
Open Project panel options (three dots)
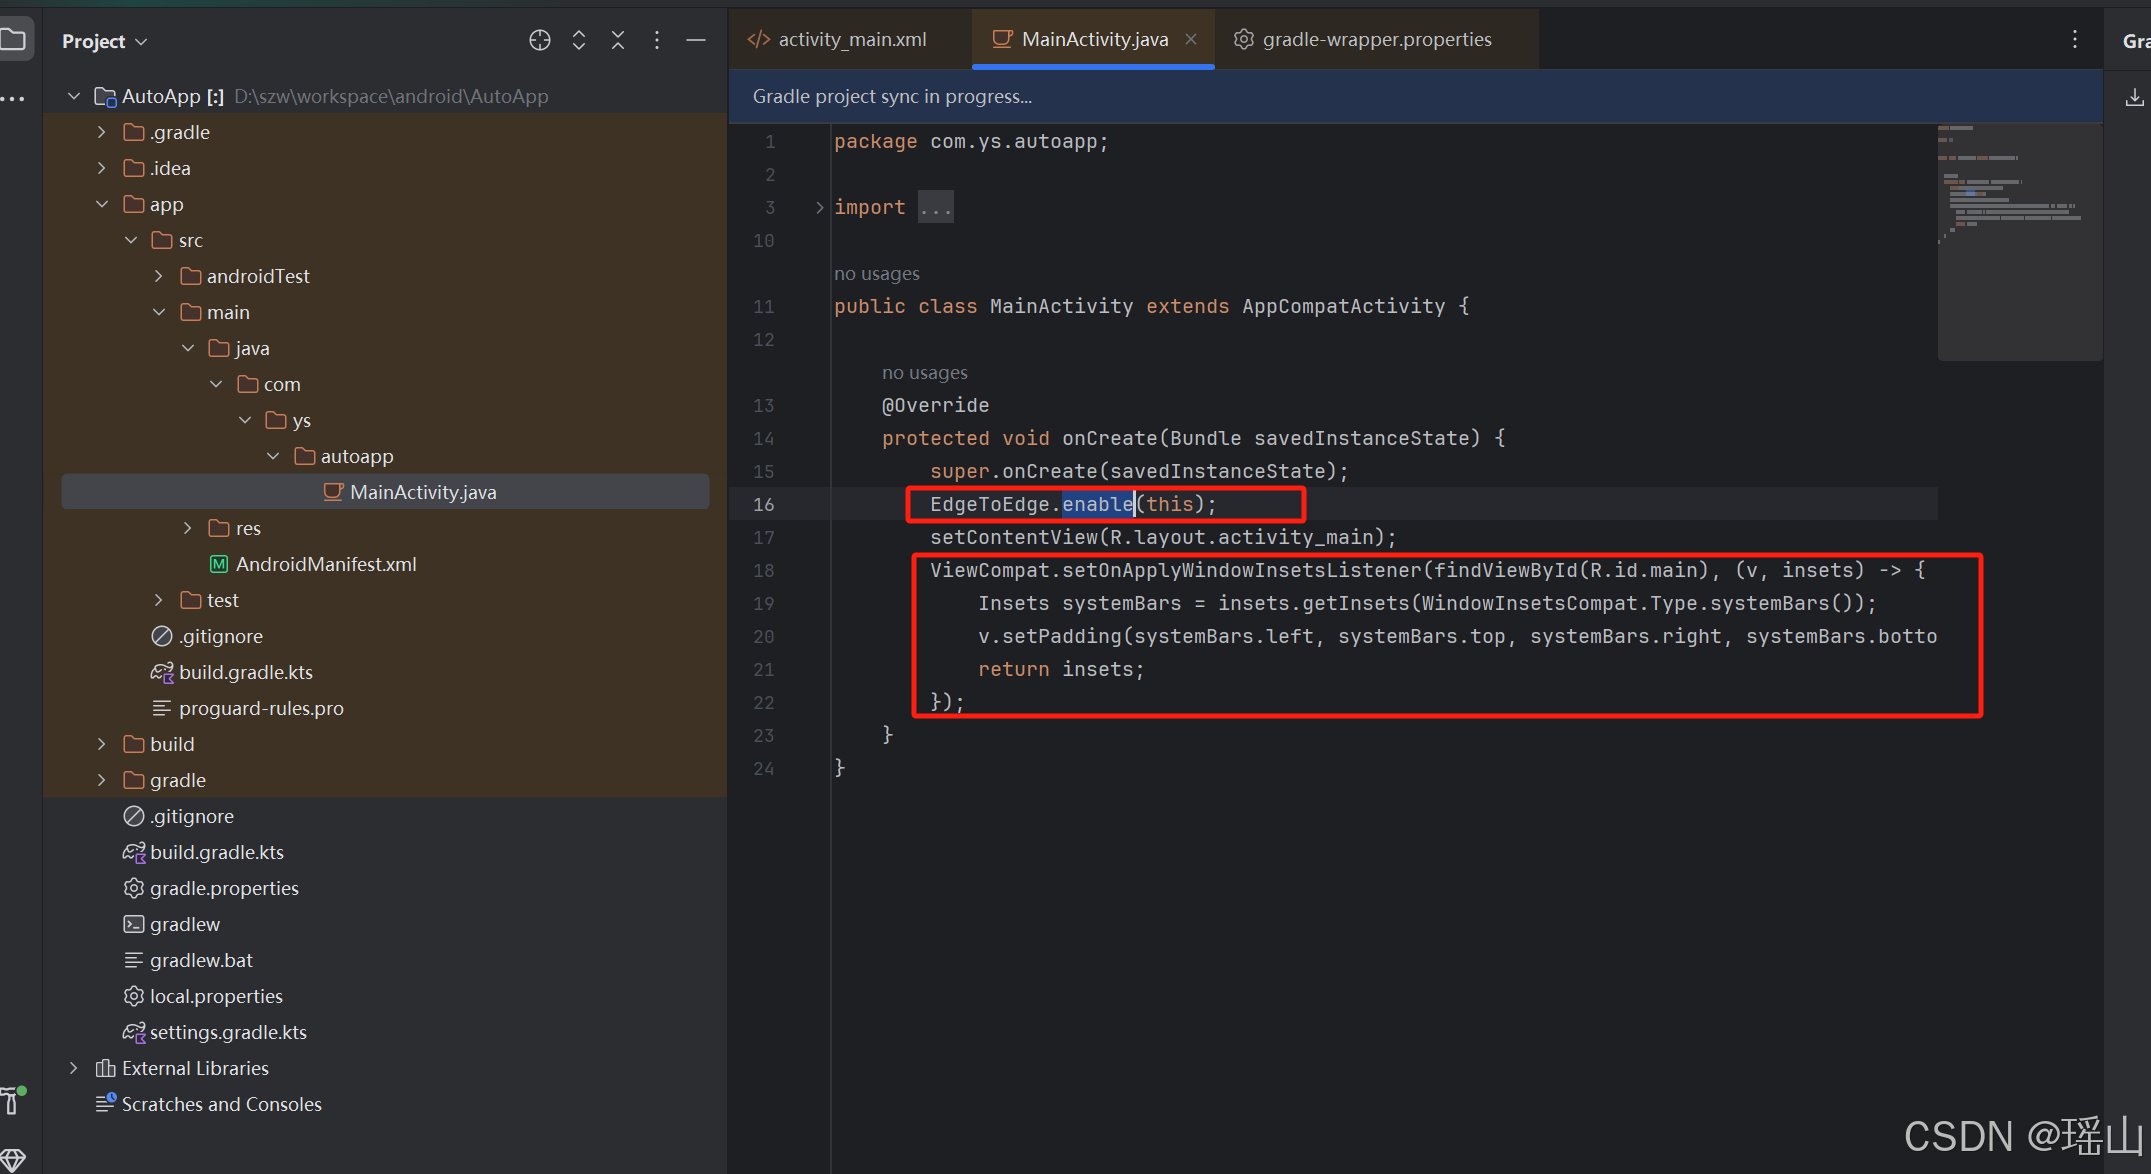656,40
